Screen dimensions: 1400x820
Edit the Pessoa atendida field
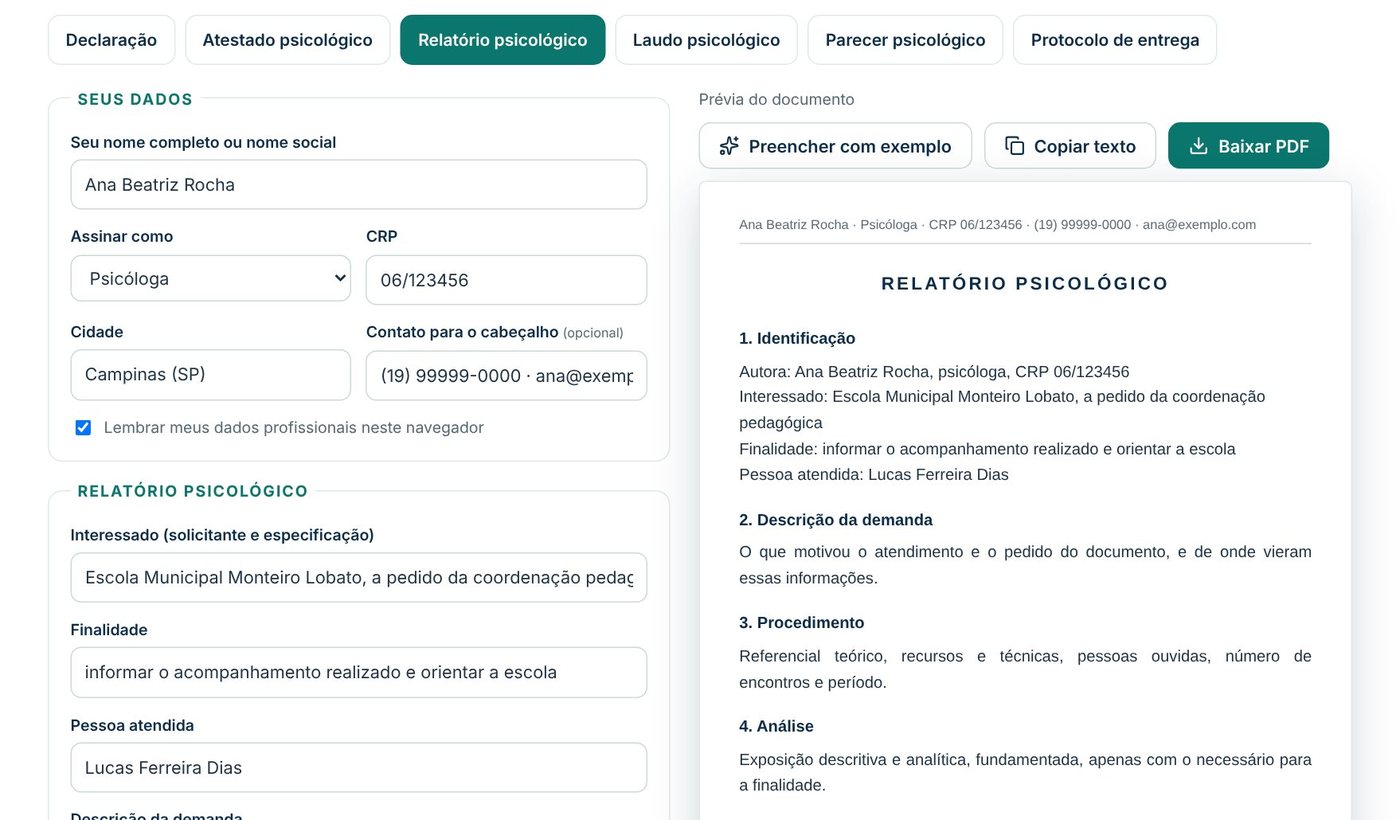pos(358,768)
